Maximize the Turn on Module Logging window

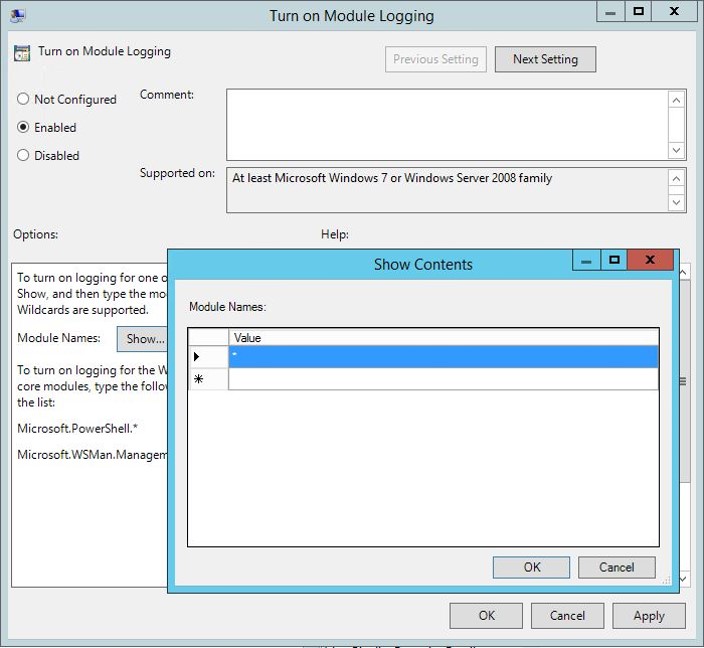639,11
